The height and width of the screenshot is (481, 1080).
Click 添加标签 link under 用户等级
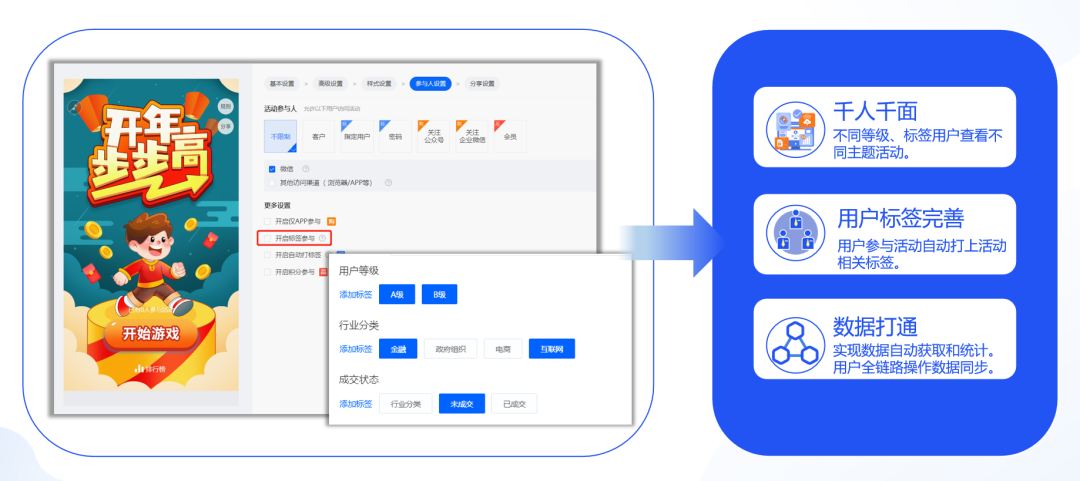coord(355,294)
